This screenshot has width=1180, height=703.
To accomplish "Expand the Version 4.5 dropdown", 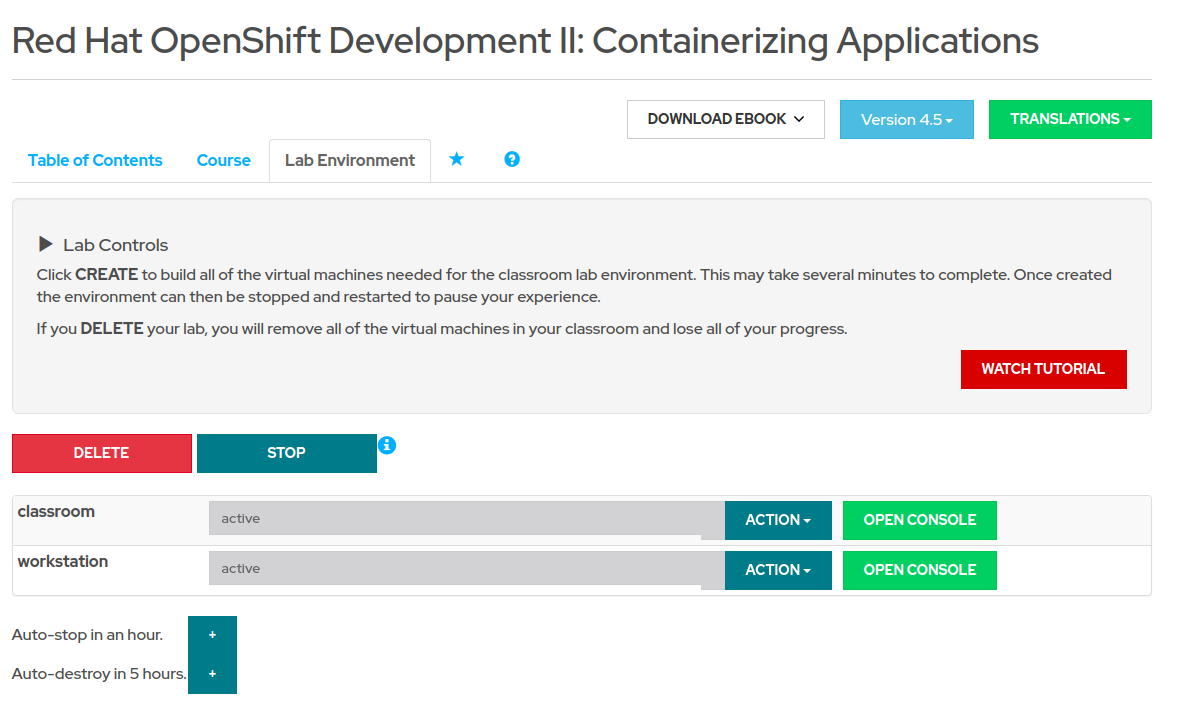I will tap(906, 119).
